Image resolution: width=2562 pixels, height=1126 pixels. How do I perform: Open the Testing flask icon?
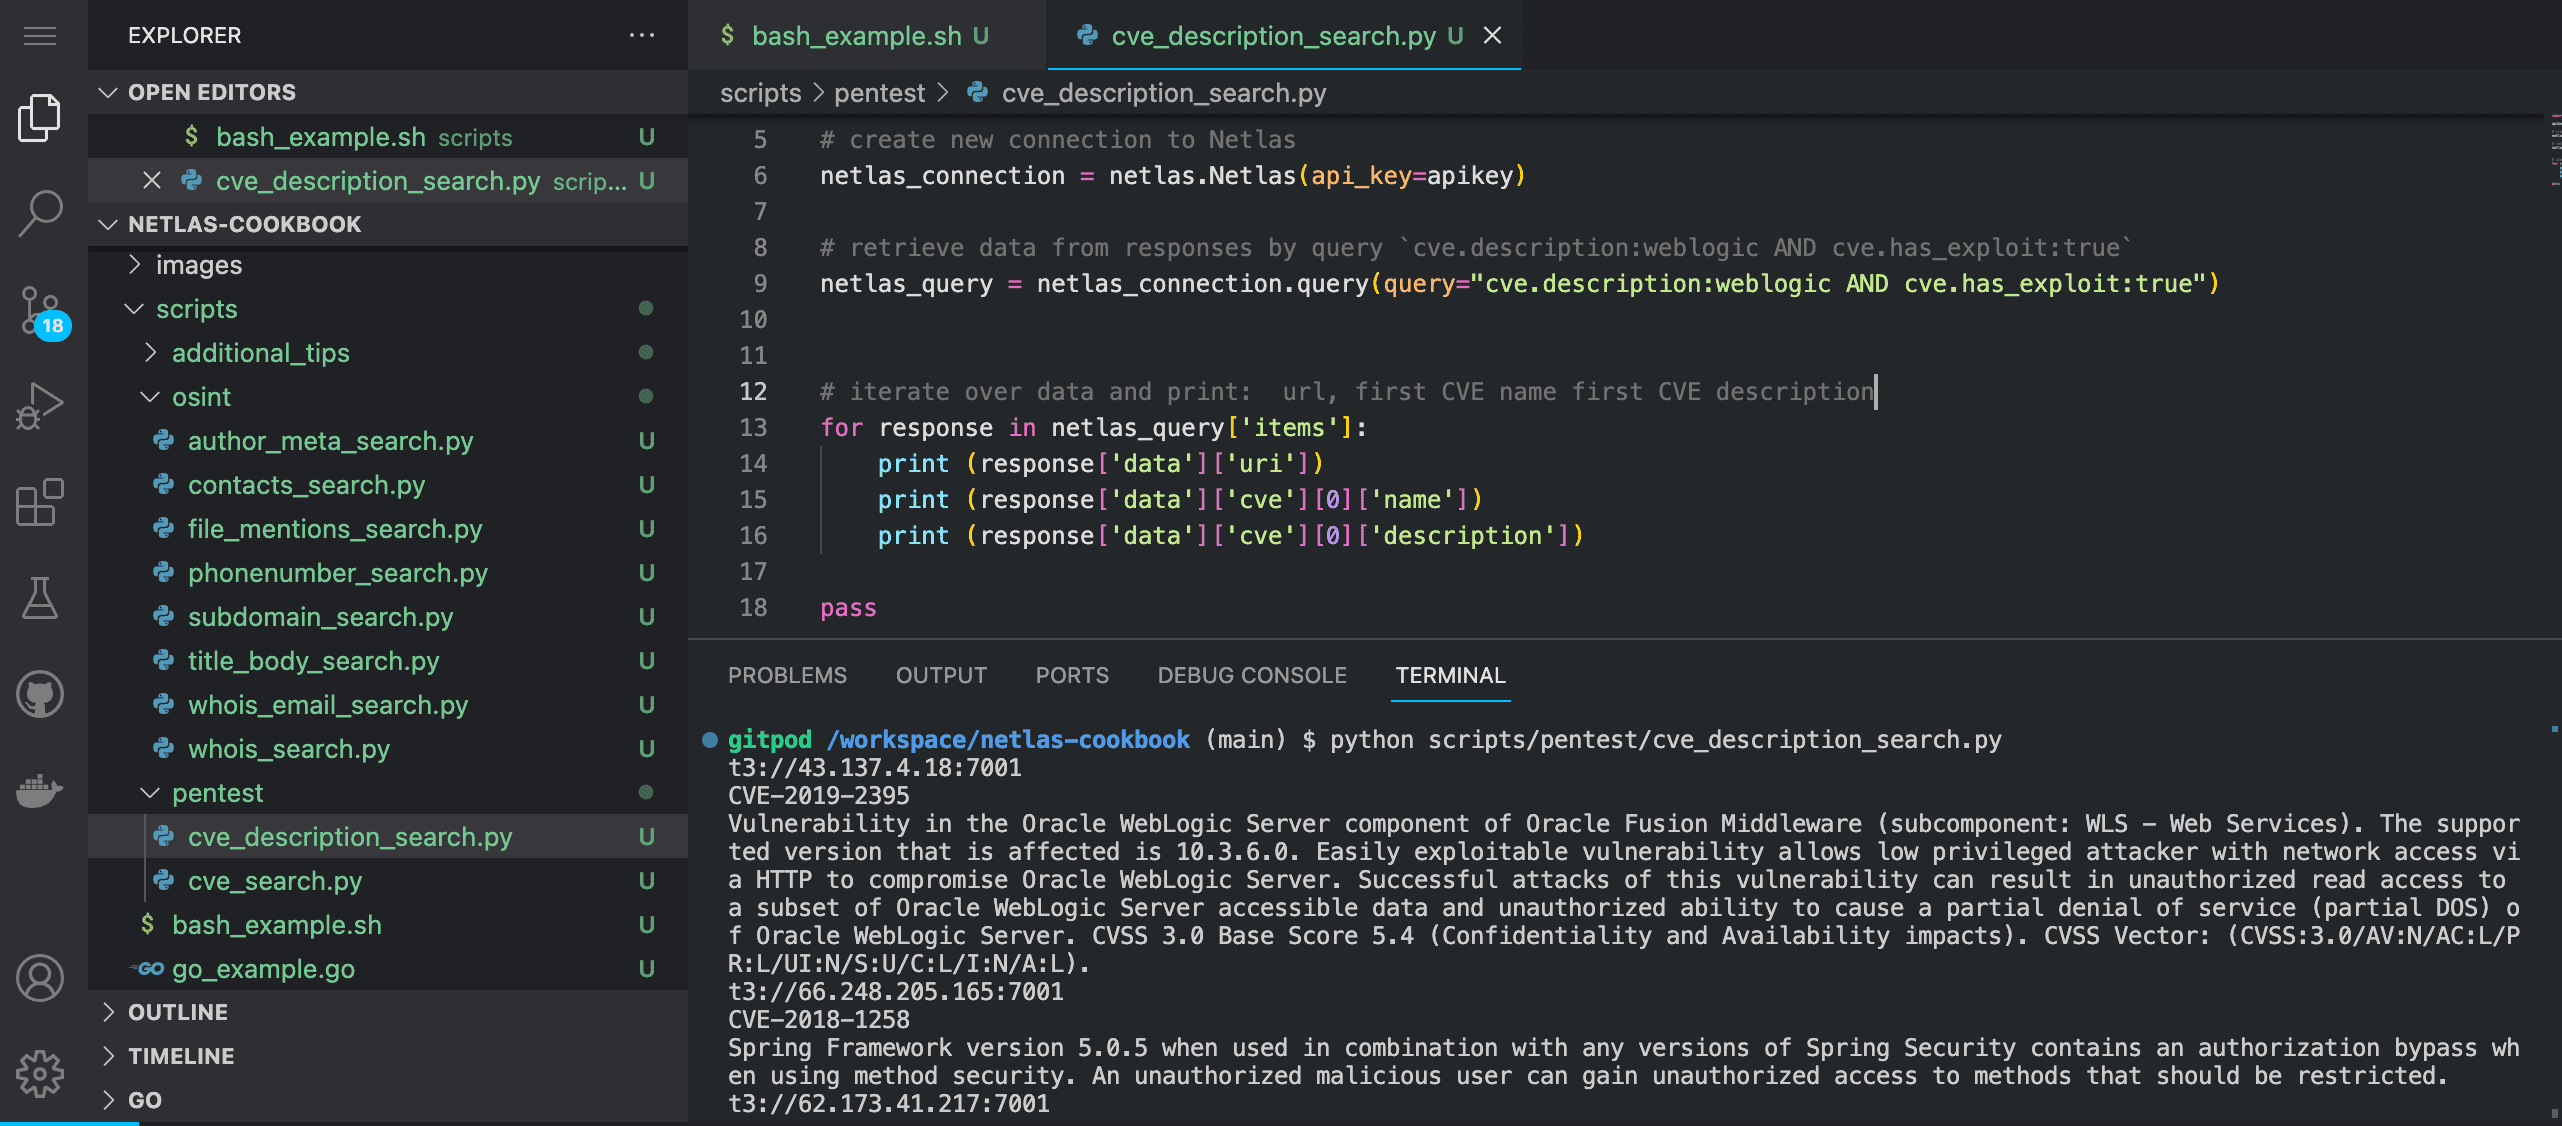40,598
